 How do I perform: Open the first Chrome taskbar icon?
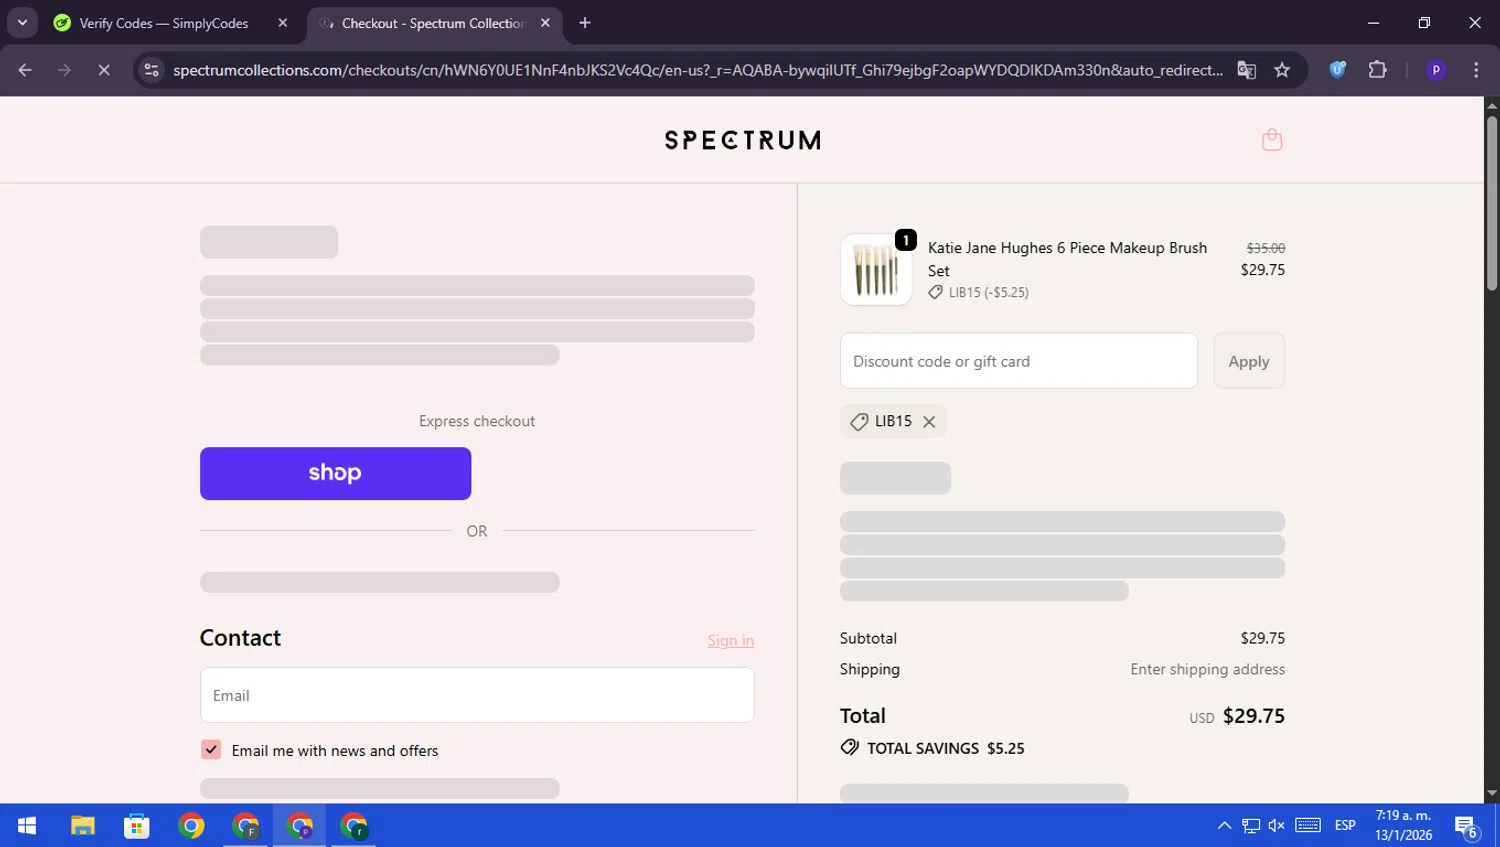[x=191, y=826]
